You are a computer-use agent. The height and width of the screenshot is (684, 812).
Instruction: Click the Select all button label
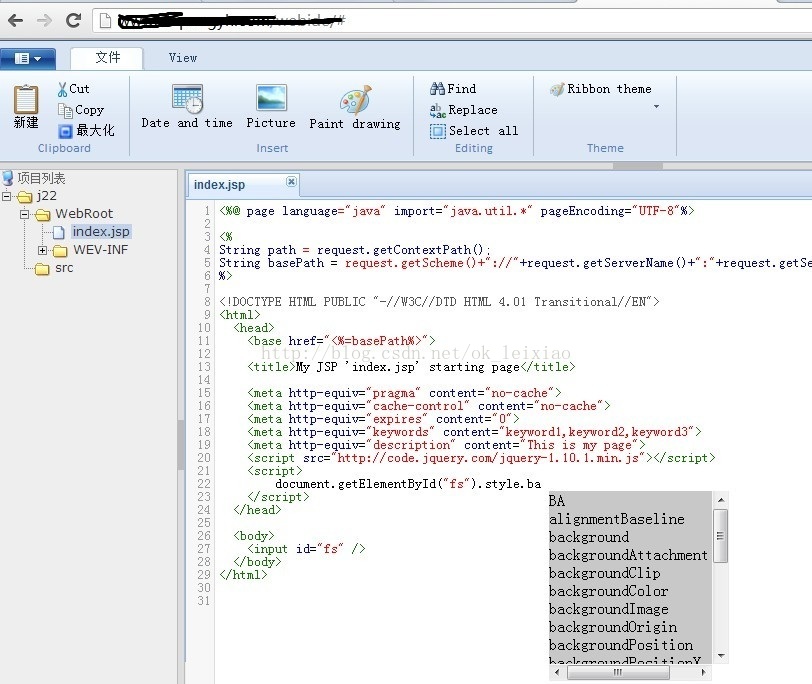pyautogui.click(x=483, y=130)
